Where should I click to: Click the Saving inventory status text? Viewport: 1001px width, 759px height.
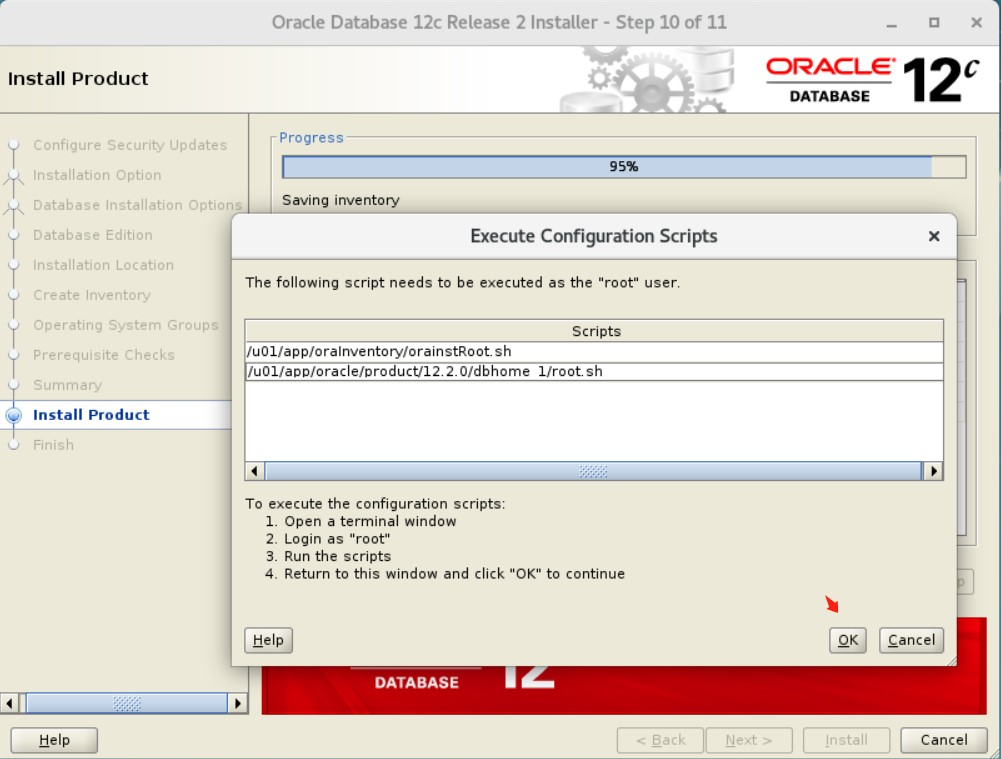click(x=340, y=200)
